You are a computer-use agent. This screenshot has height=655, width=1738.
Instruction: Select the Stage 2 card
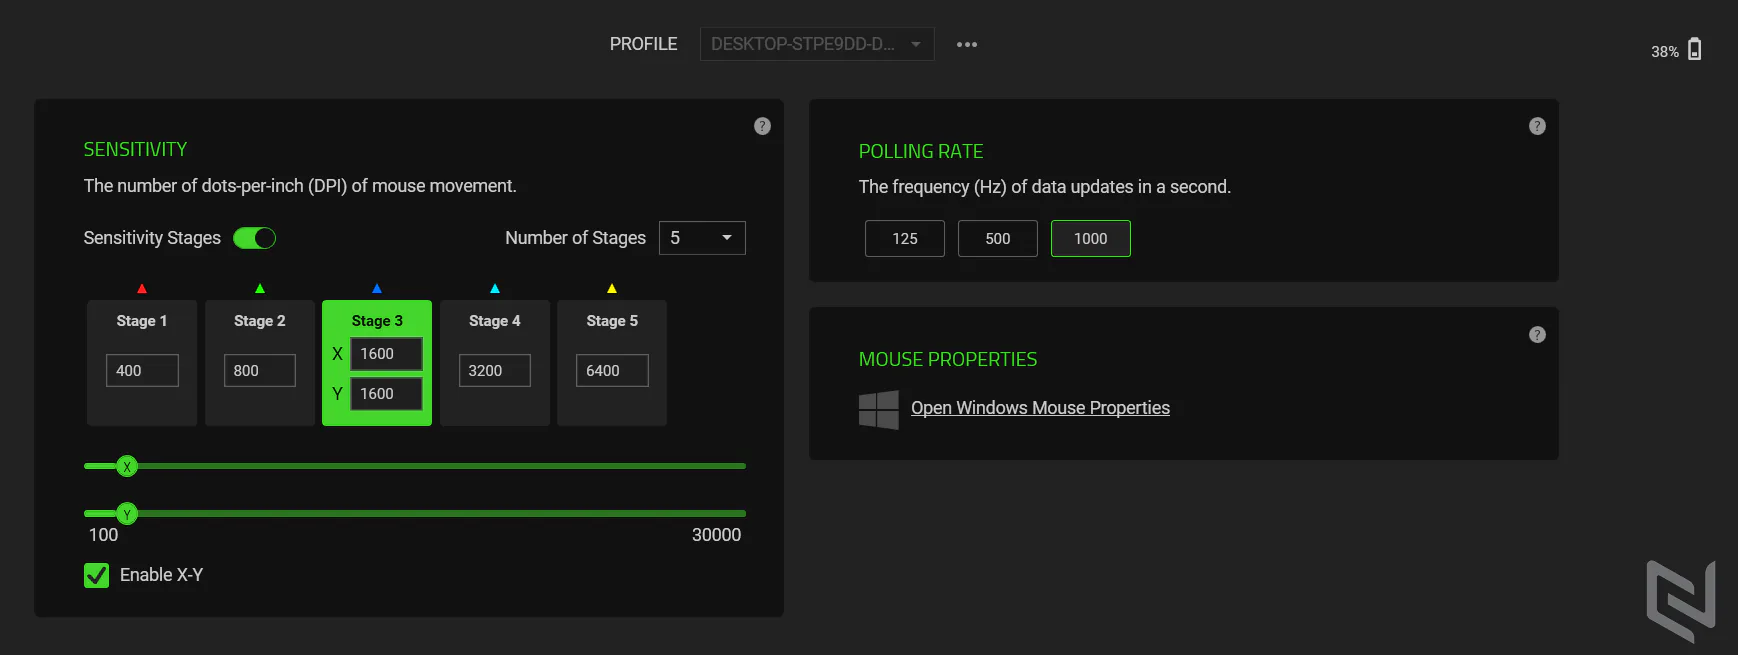point(260,363)
